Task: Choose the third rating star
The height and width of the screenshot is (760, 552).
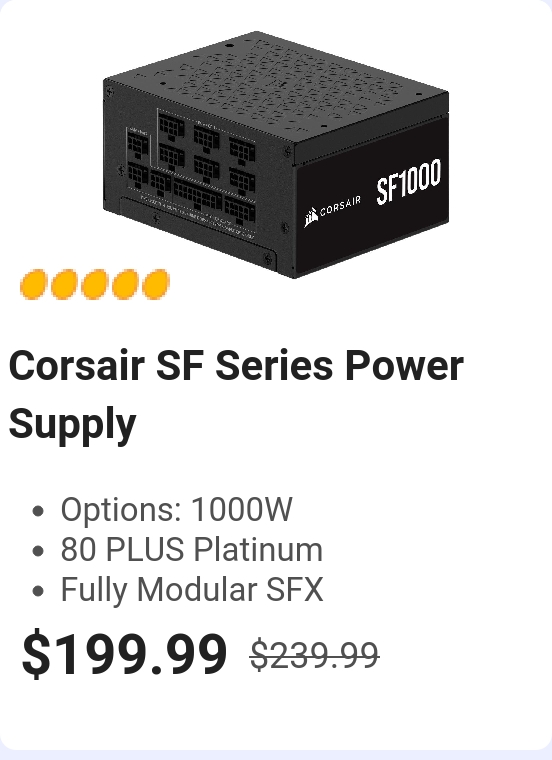Action: click(94, 285)
